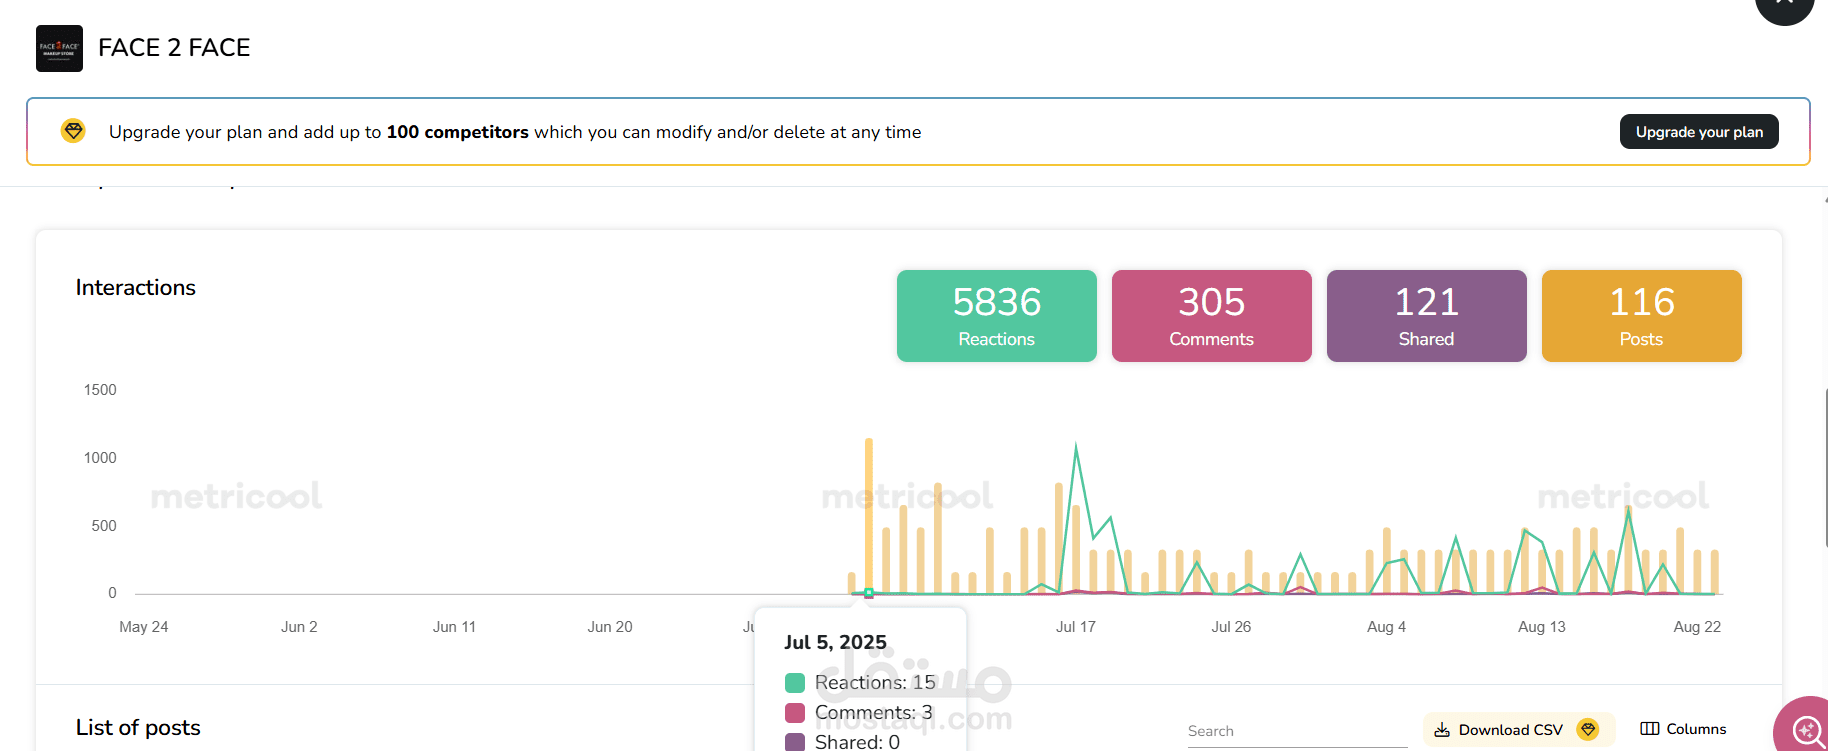Close the panel with the X button
This screenshot has height=751, width=1828.
tap(1785, 5)
